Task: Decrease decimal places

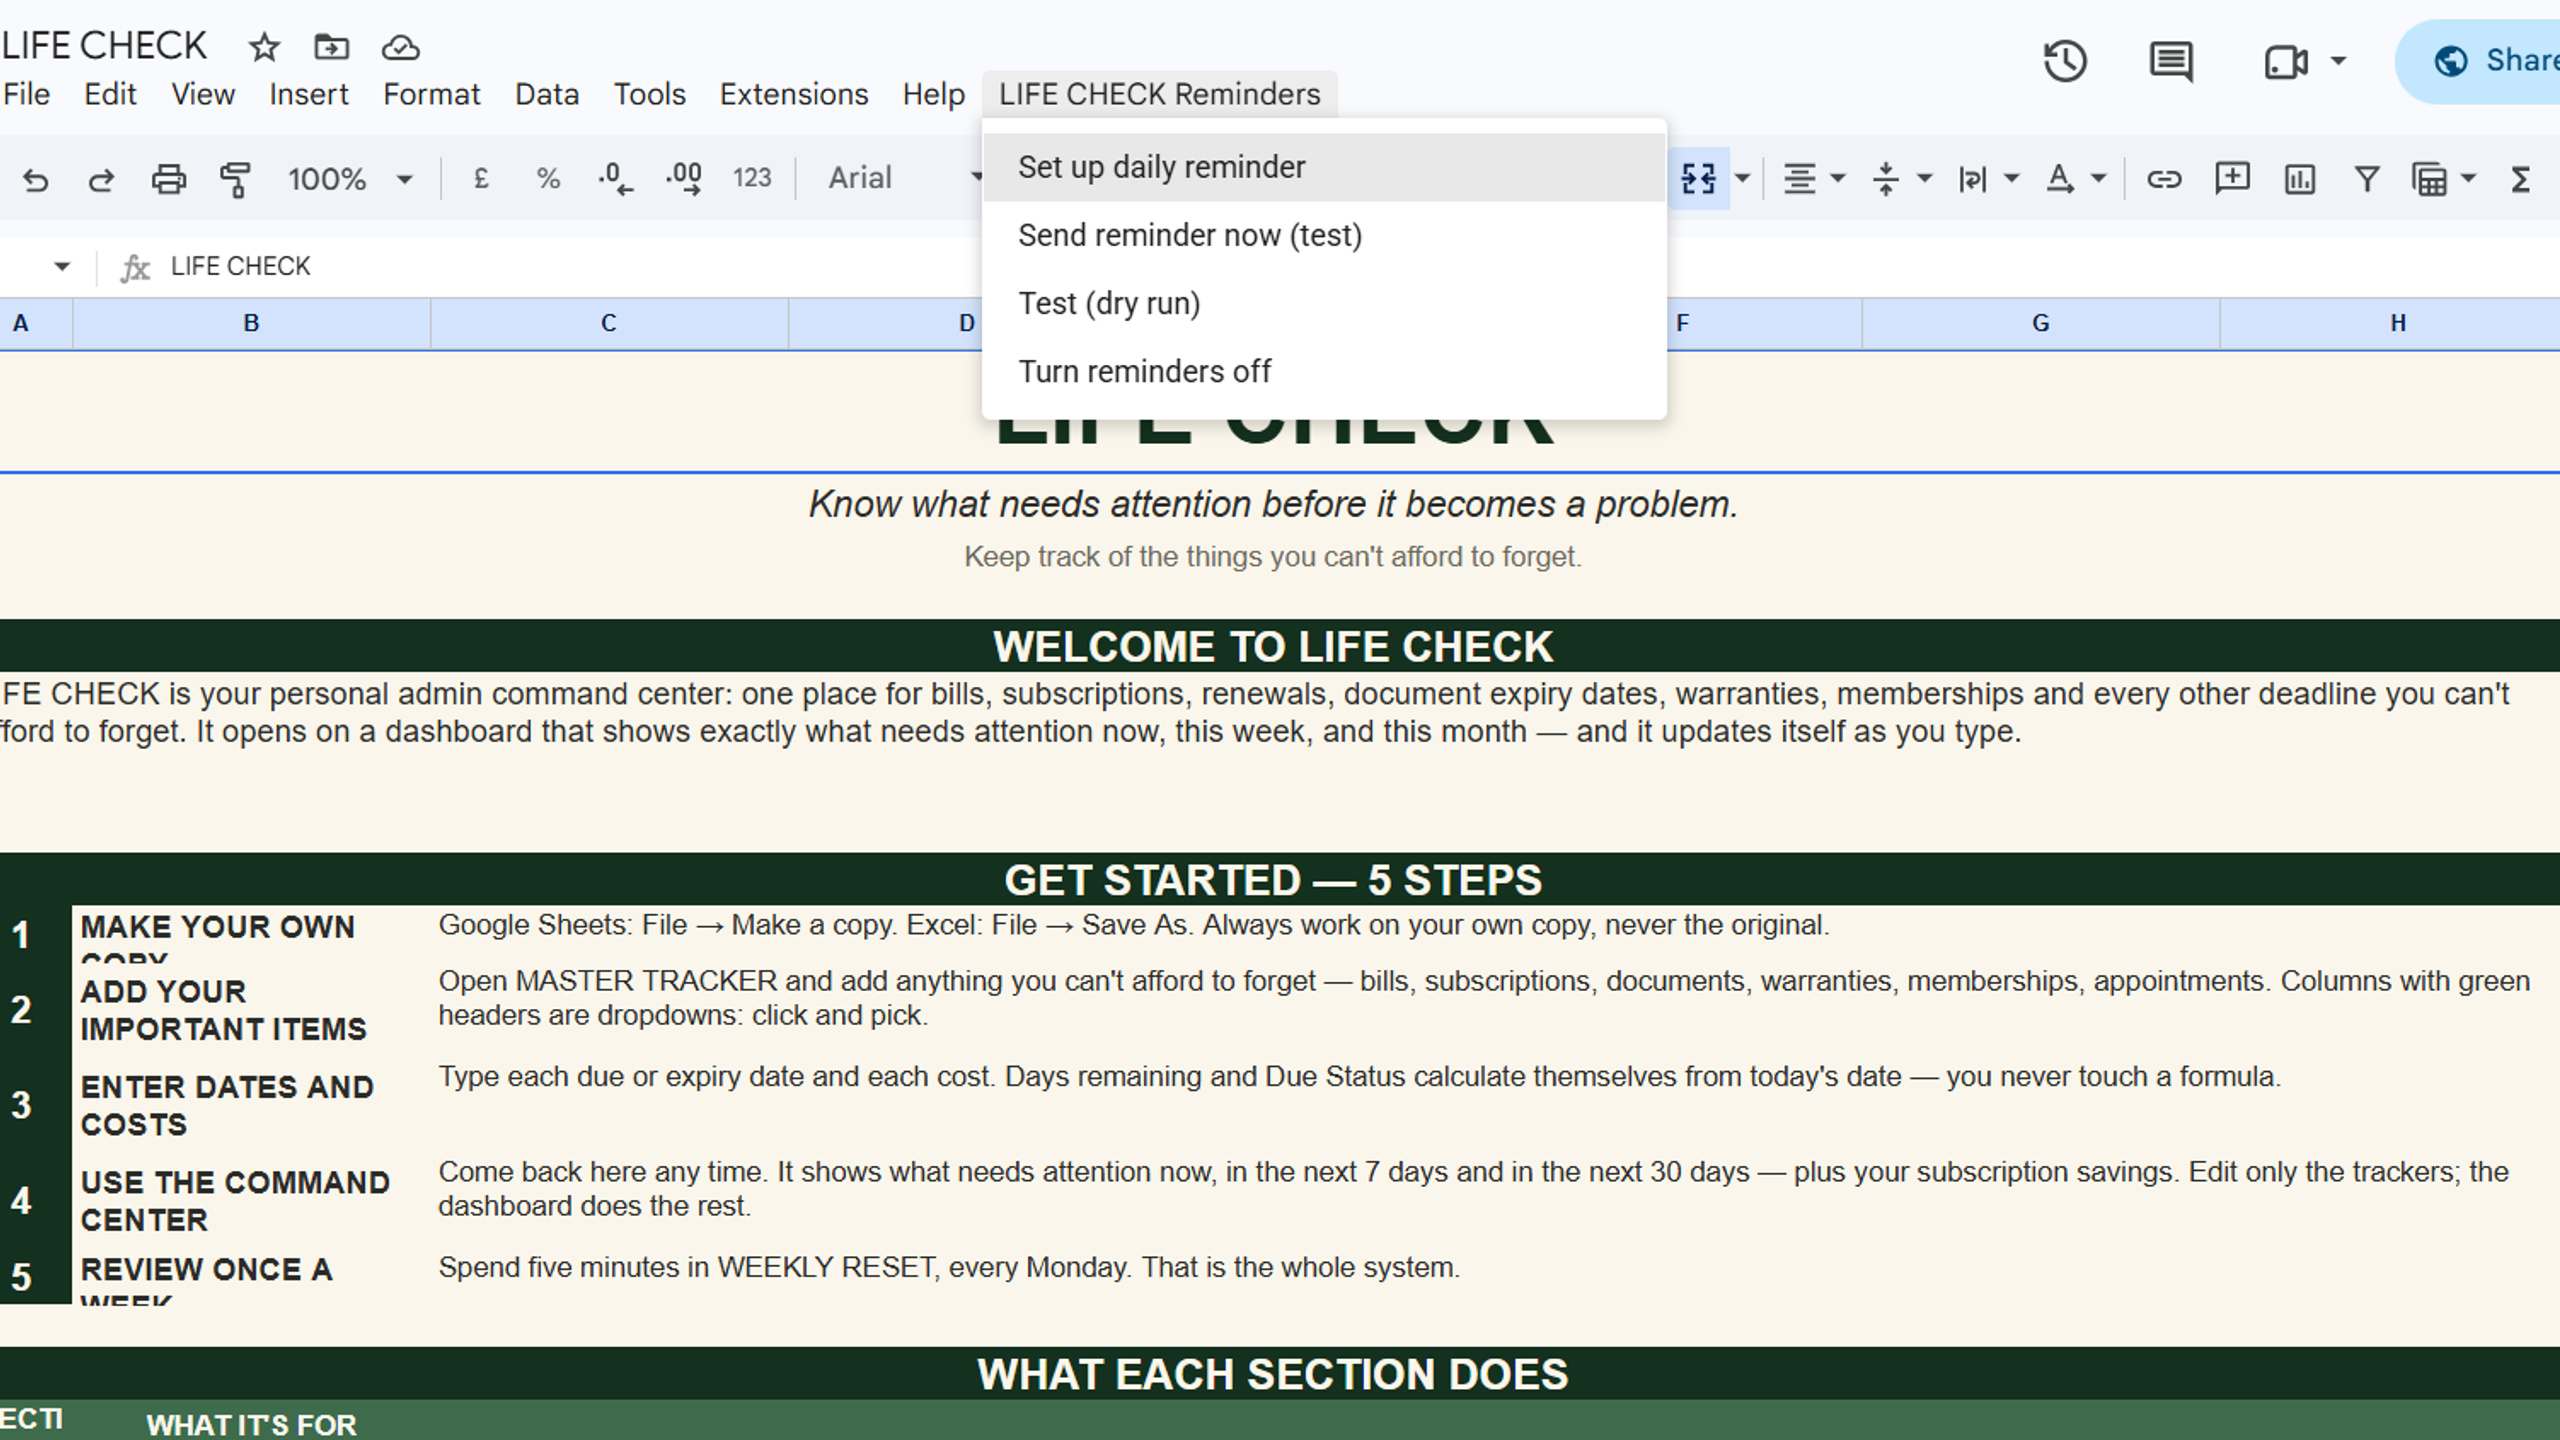Action: click(615, 179)
